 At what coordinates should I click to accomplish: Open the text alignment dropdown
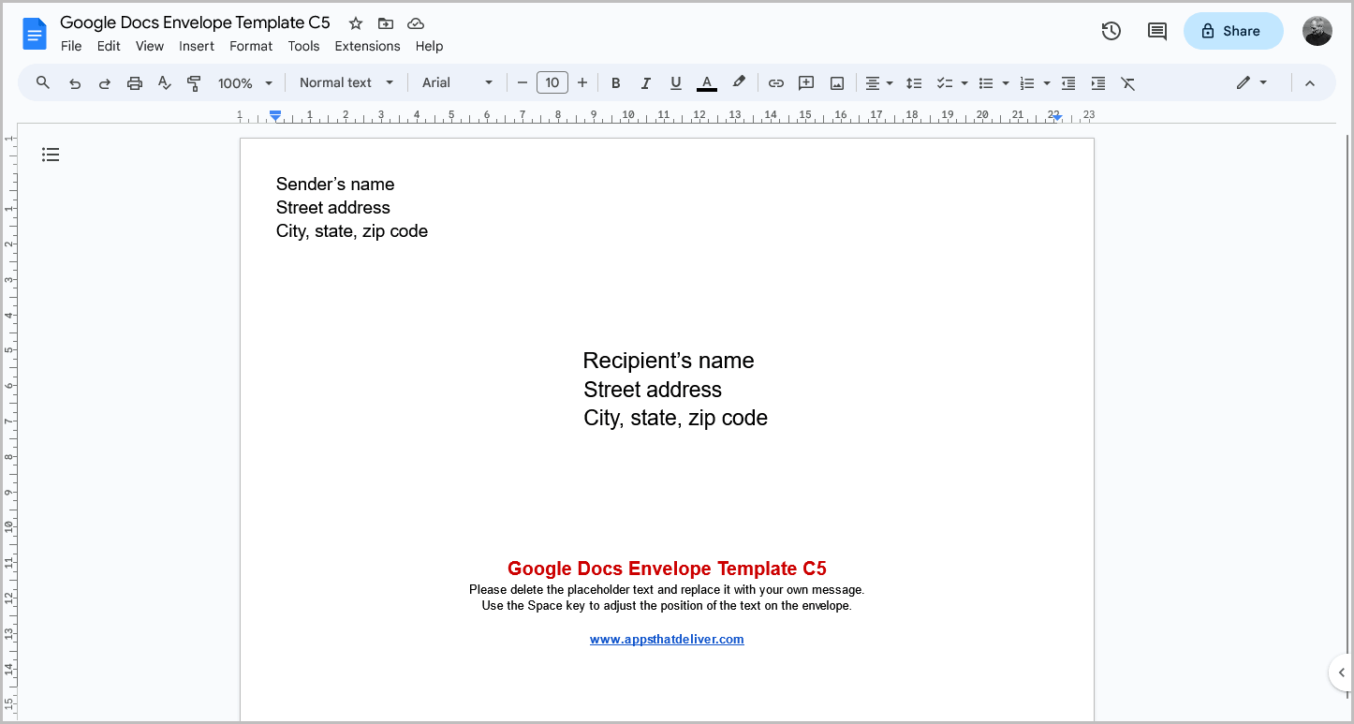click(879, 83)
